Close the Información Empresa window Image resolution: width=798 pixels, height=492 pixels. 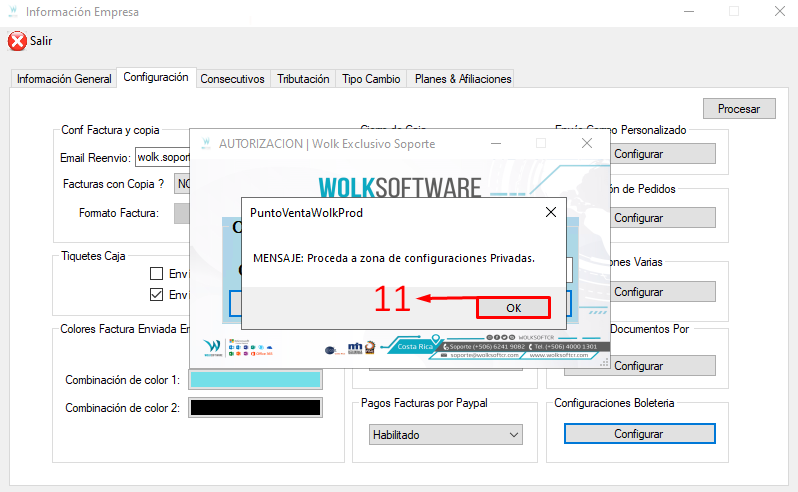[780, 11]
